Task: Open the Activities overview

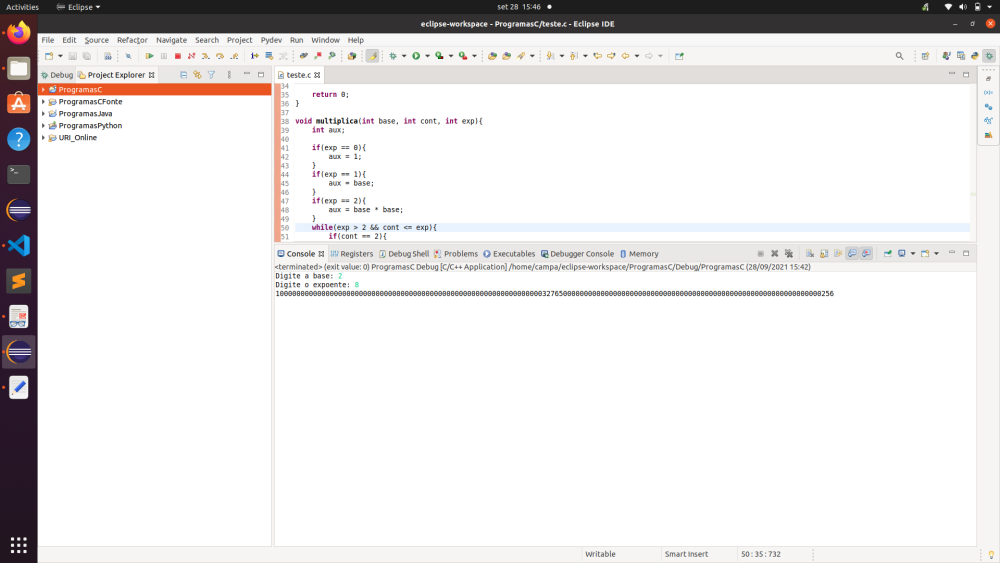Action: pos(23,7)
